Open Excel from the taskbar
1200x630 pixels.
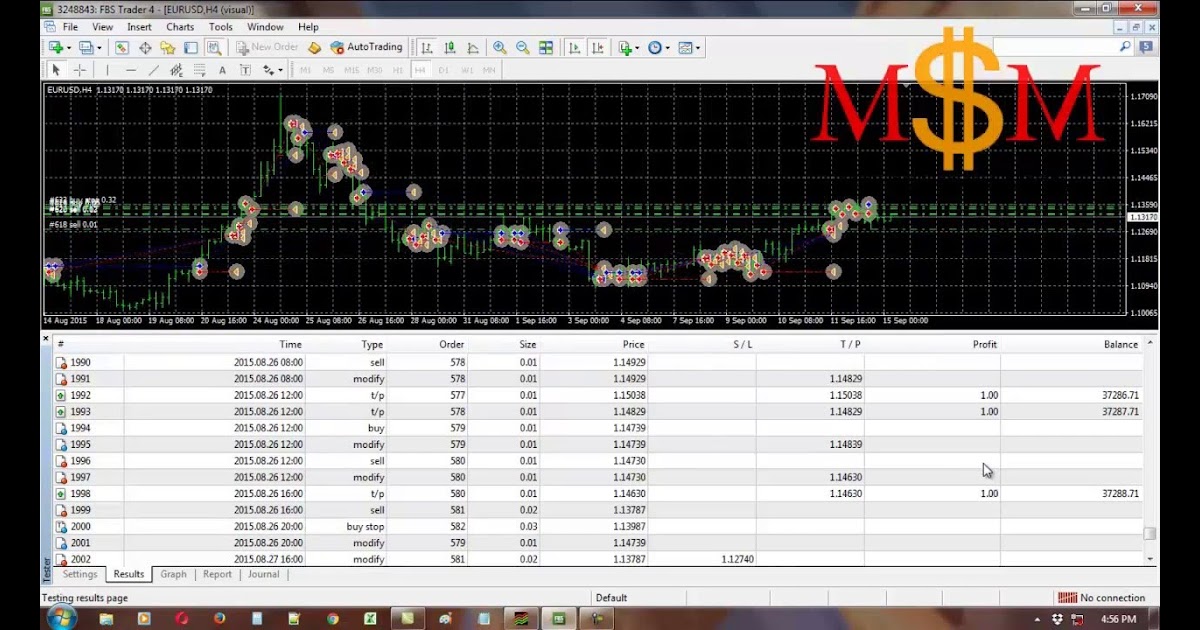370,619
